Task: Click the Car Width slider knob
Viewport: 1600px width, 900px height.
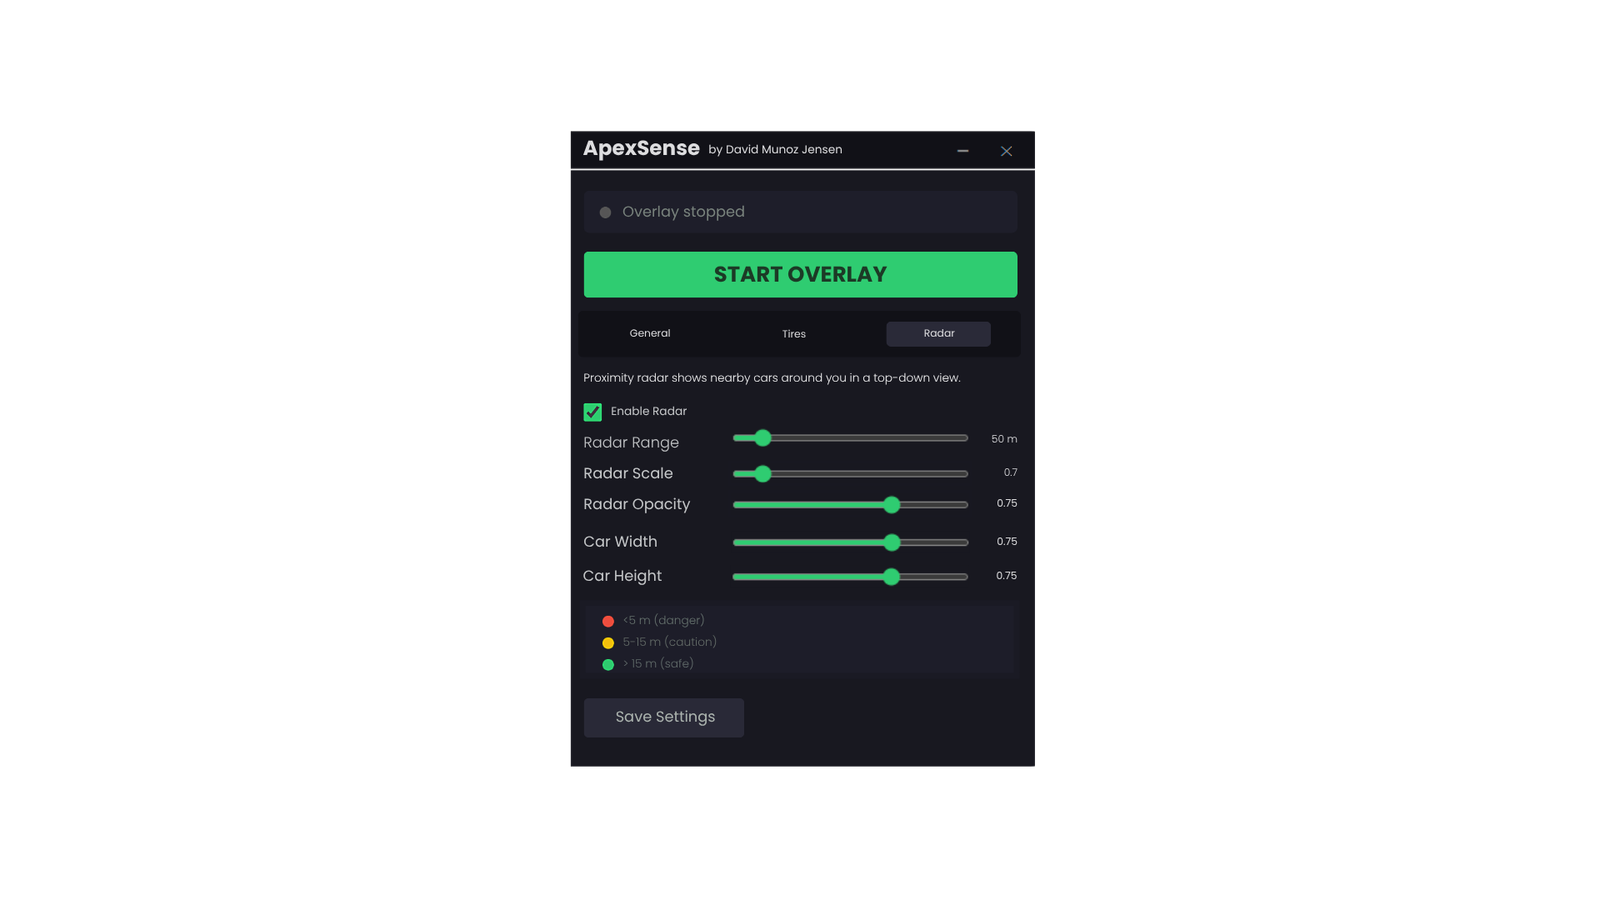Action: point(891,542)
